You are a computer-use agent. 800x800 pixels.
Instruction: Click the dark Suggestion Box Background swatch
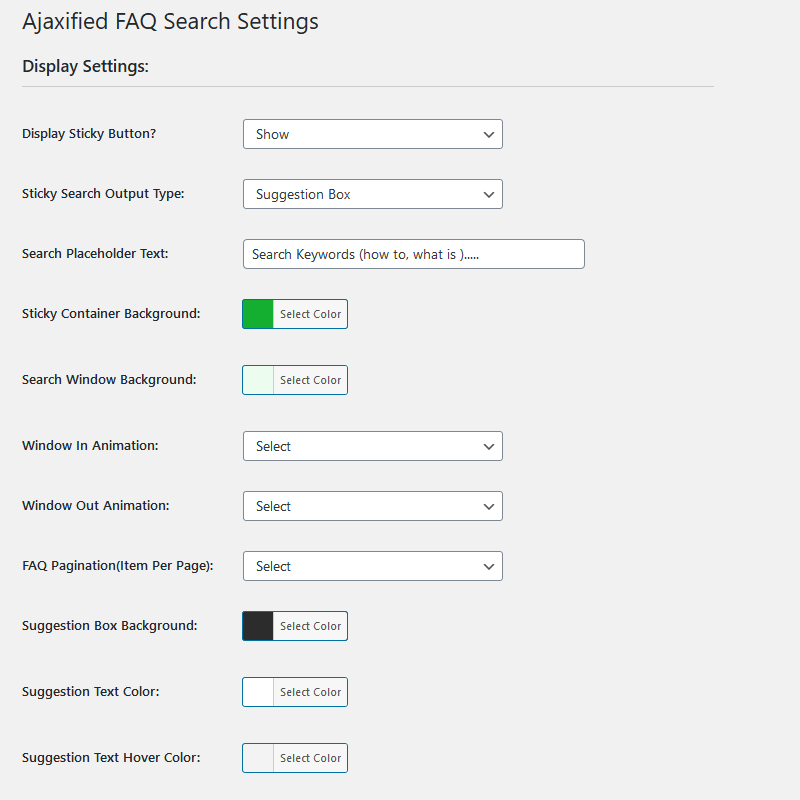tap(256, 625)
